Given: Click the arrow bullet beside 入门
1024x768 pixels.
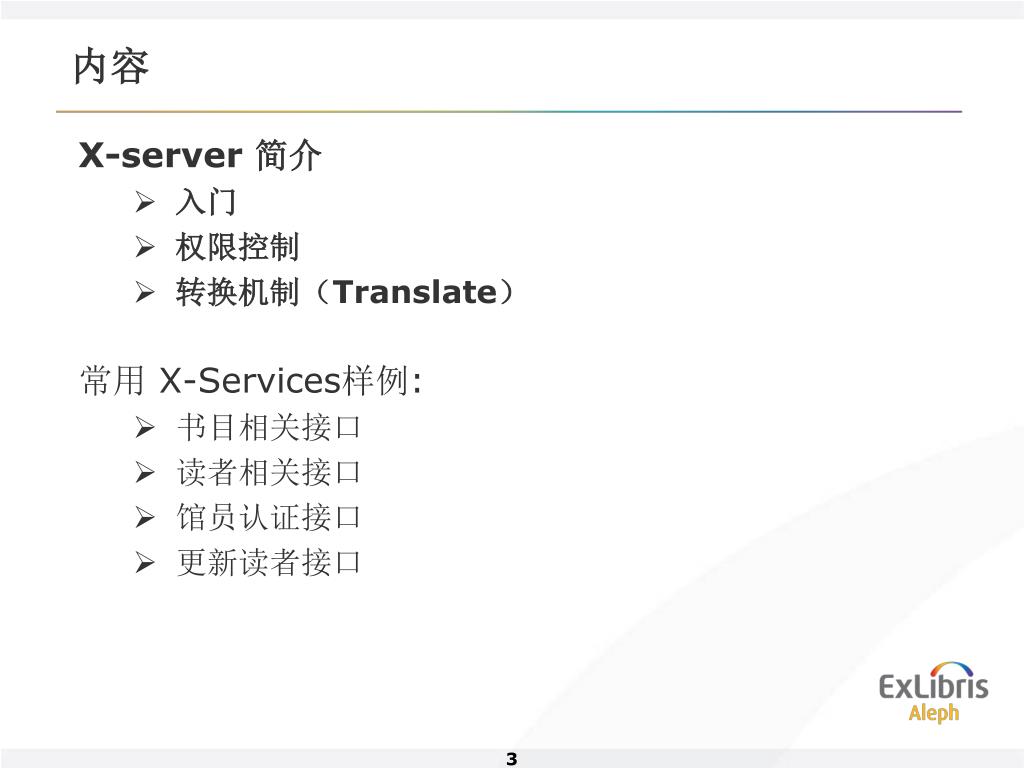Looking at the screenshot, I should coord(145,202).
